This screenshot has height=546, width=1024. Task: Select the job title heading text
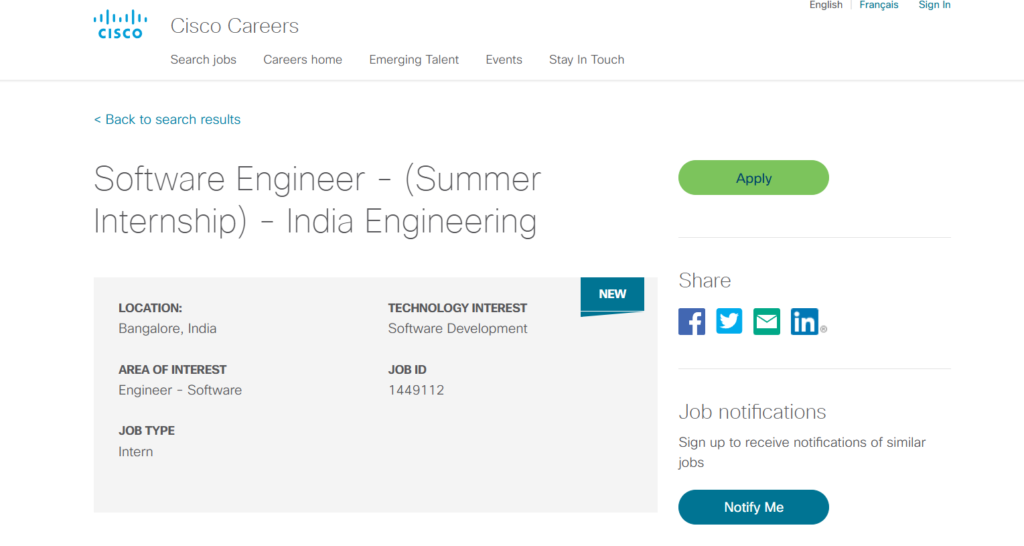pyautogui.click(x=317, y=200)
